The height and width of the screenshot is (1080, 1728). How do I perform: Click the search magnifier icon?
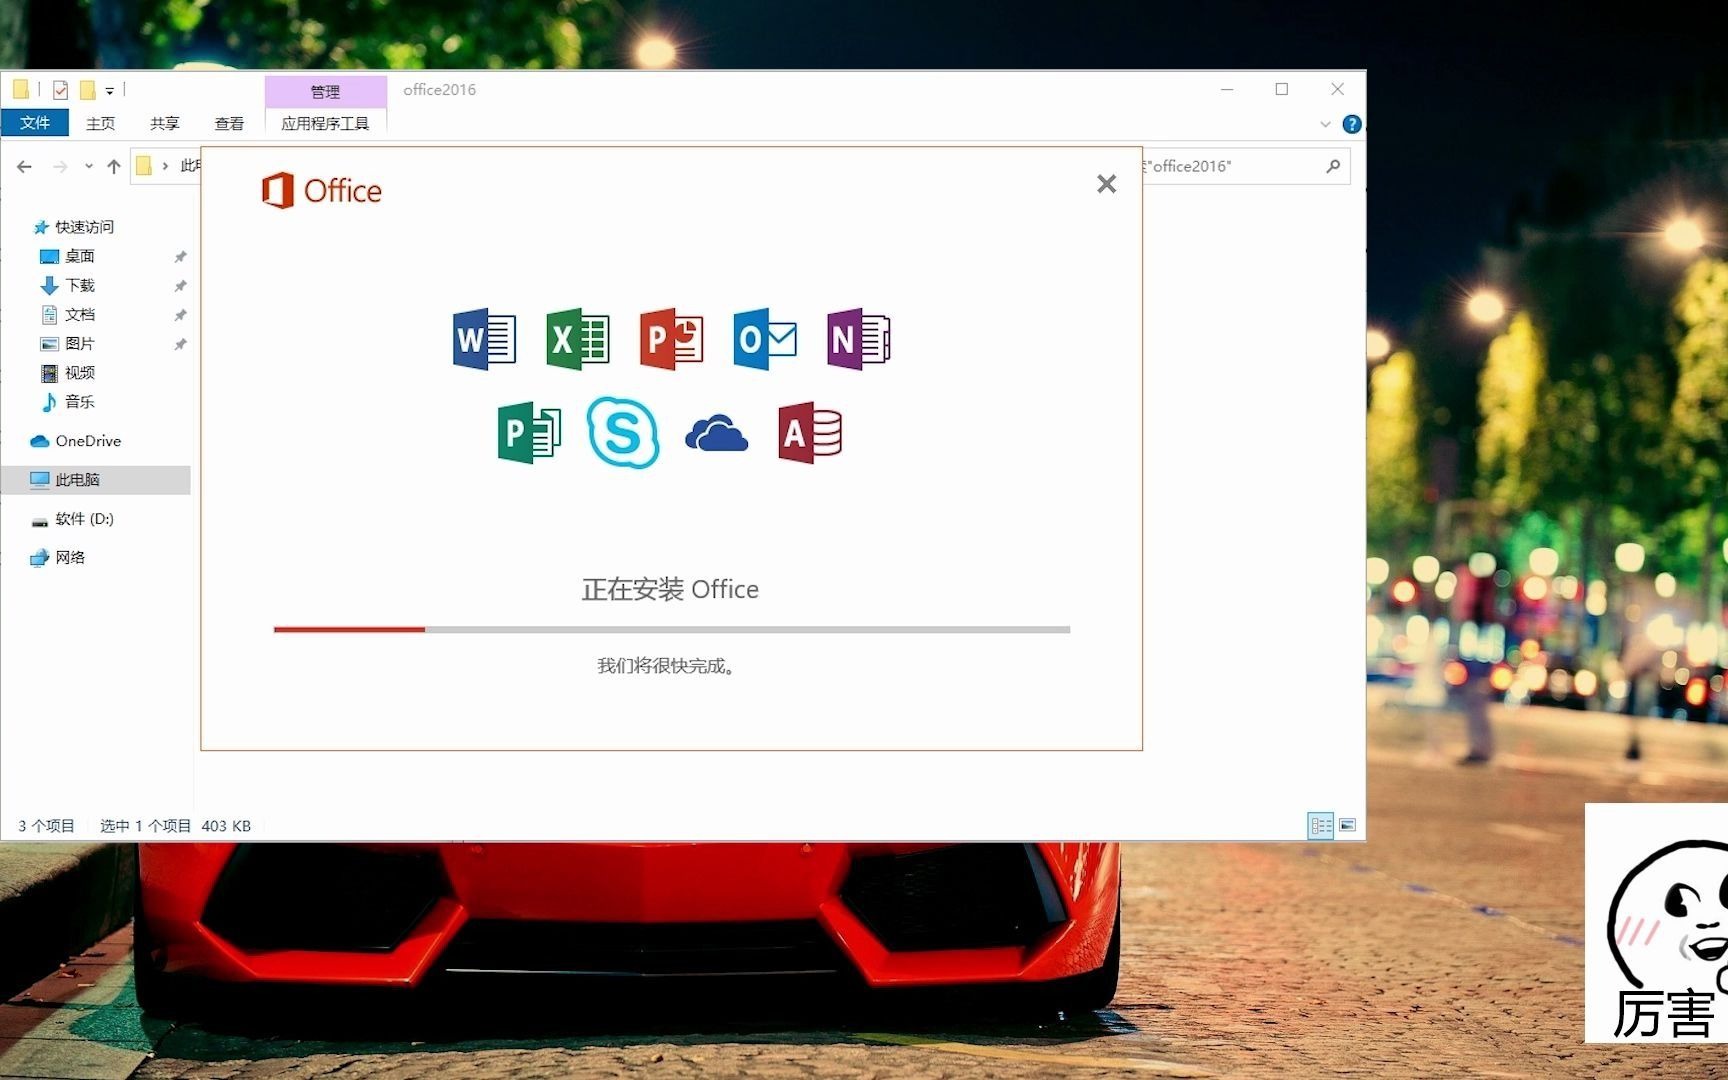tap(1333, 166)
